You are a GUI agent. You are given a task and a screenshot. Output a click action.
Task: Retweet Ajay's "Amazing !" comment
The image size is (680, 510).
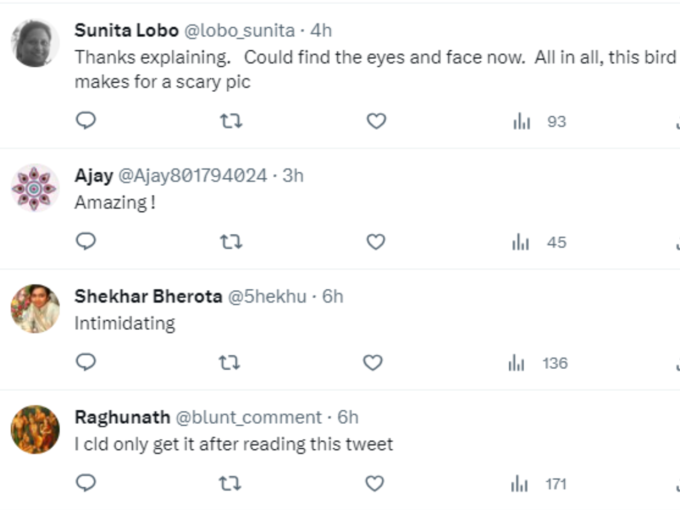coord(231,242)
